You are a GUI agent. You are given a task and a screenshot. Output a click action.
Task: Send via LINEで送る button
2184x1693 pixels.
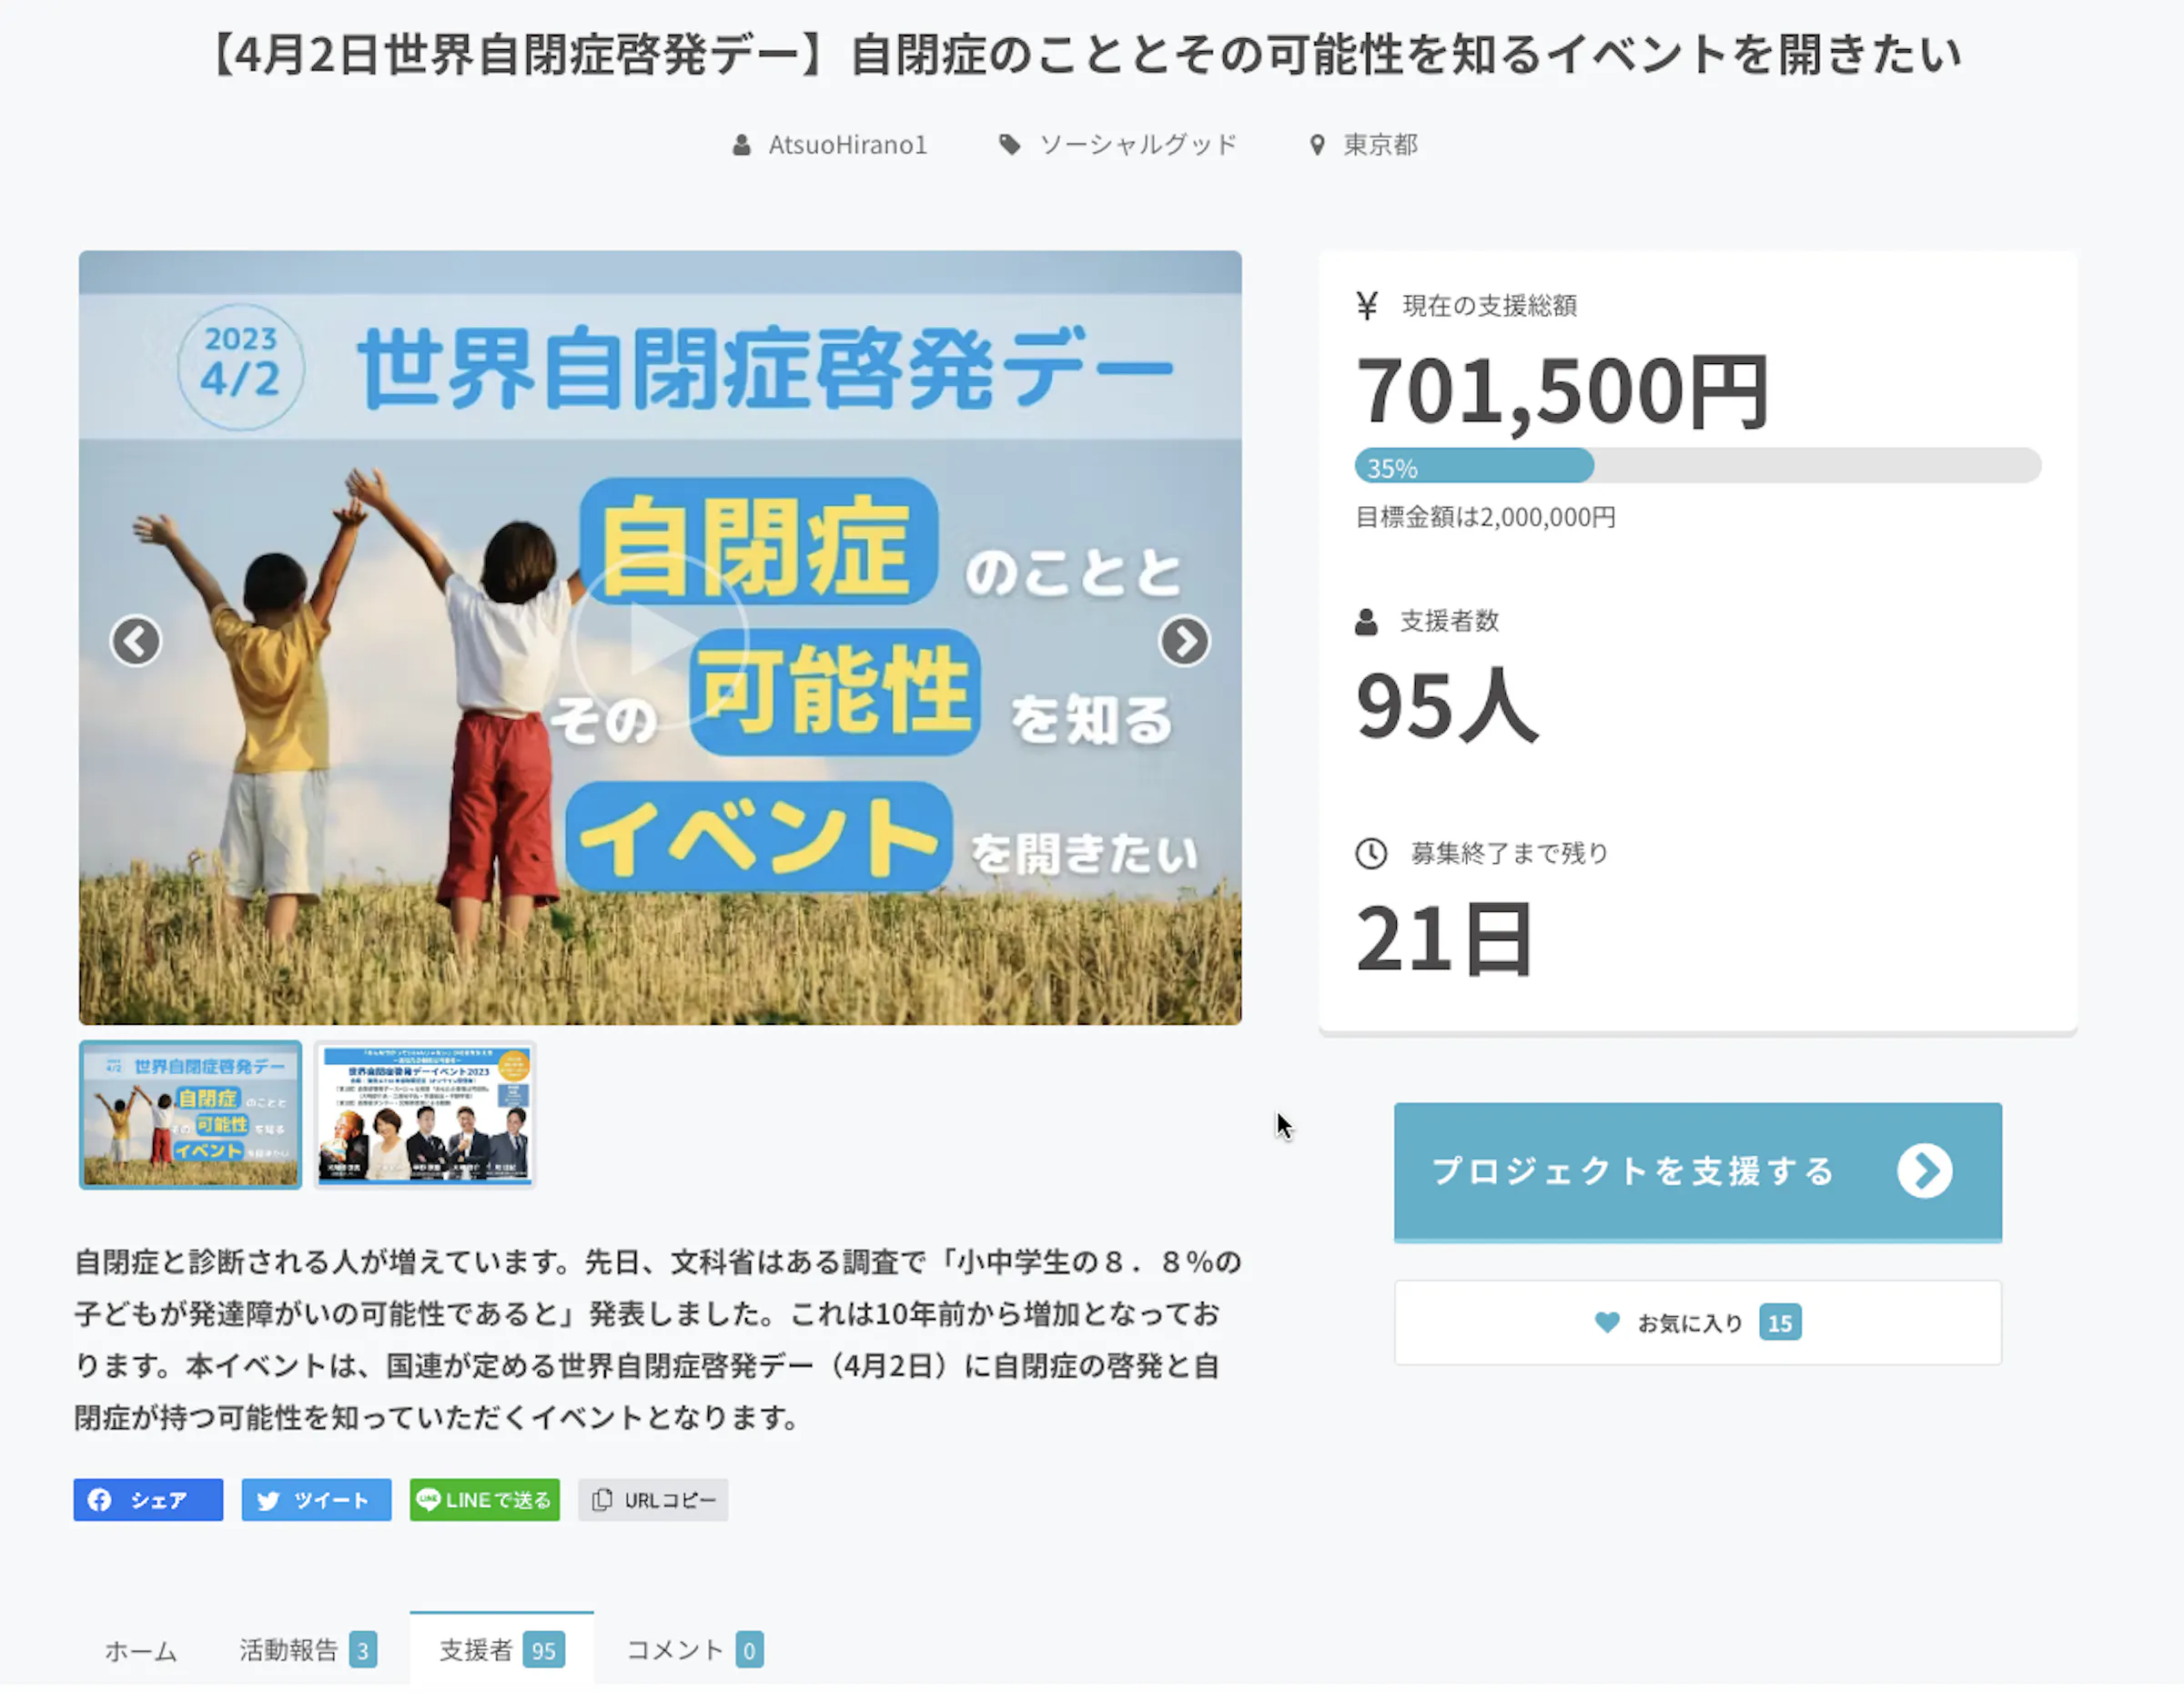click(x=484, y=1499)
